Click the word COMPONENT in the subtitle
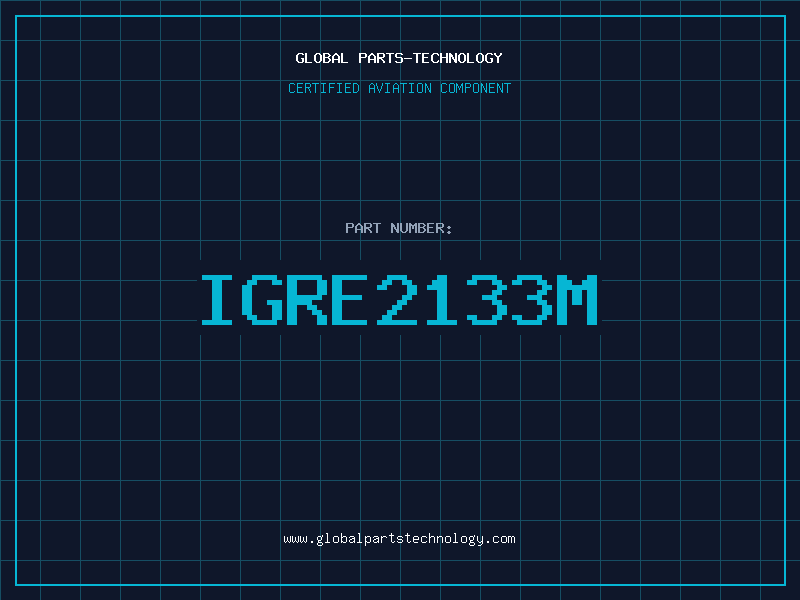Image resolution: width=800 pixels, height=600 pixels. pos(476,88)
